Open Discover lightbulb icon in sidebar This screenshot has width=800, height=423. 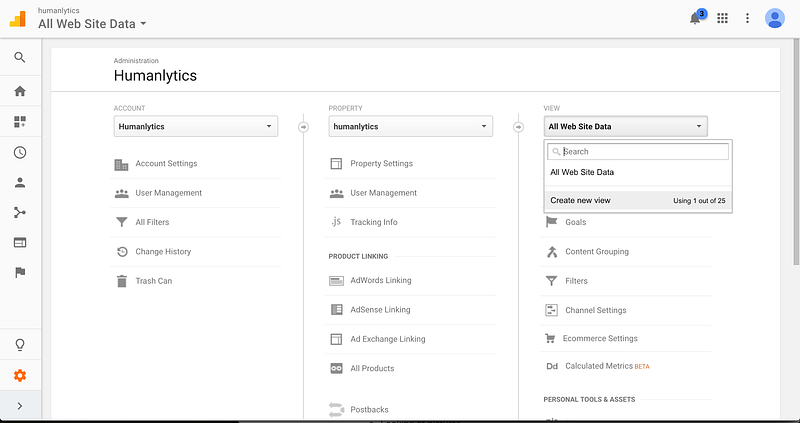click(x=20, y=345)
